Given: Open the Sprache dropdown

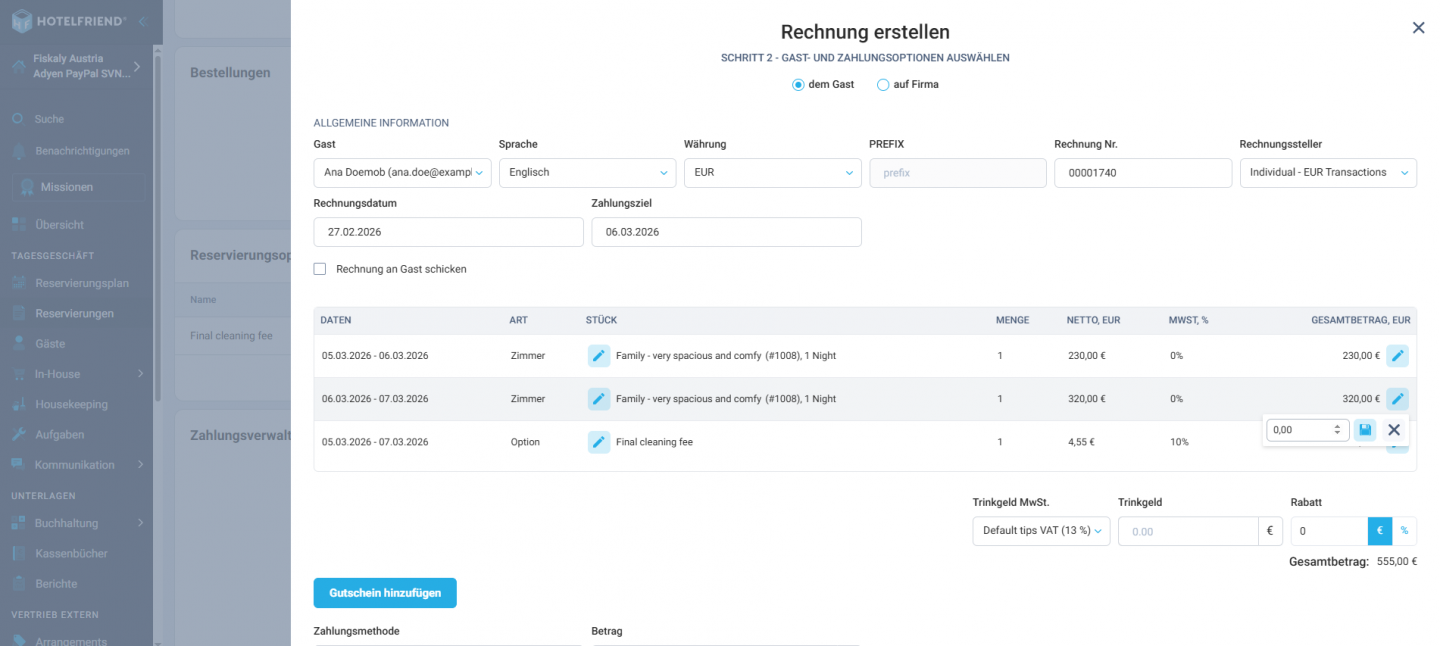Looking at the screenshot, I should (x=587, y=173).
